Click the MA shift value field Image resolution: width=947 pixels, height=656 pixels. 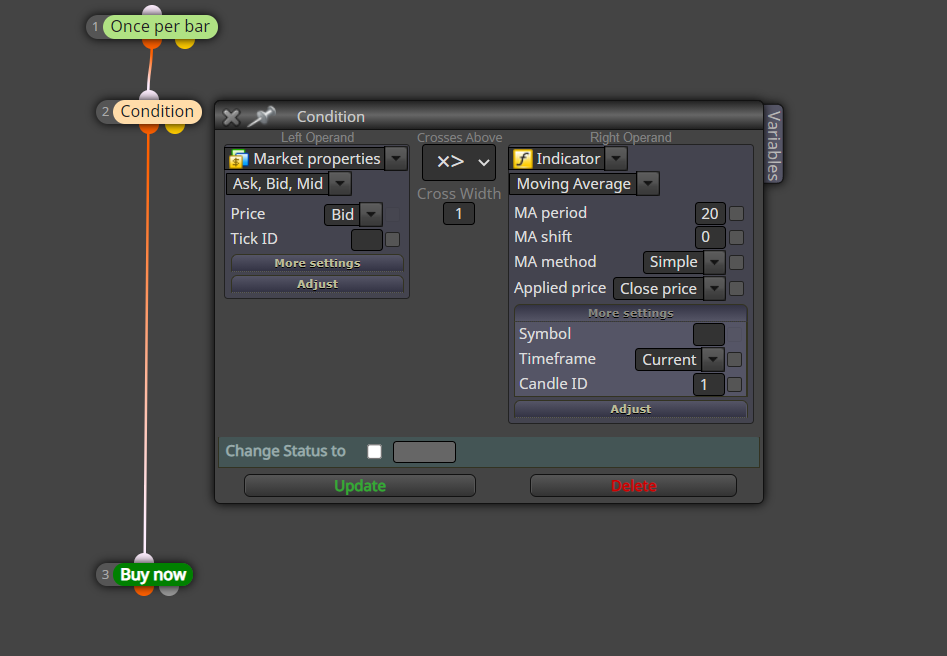710,237
